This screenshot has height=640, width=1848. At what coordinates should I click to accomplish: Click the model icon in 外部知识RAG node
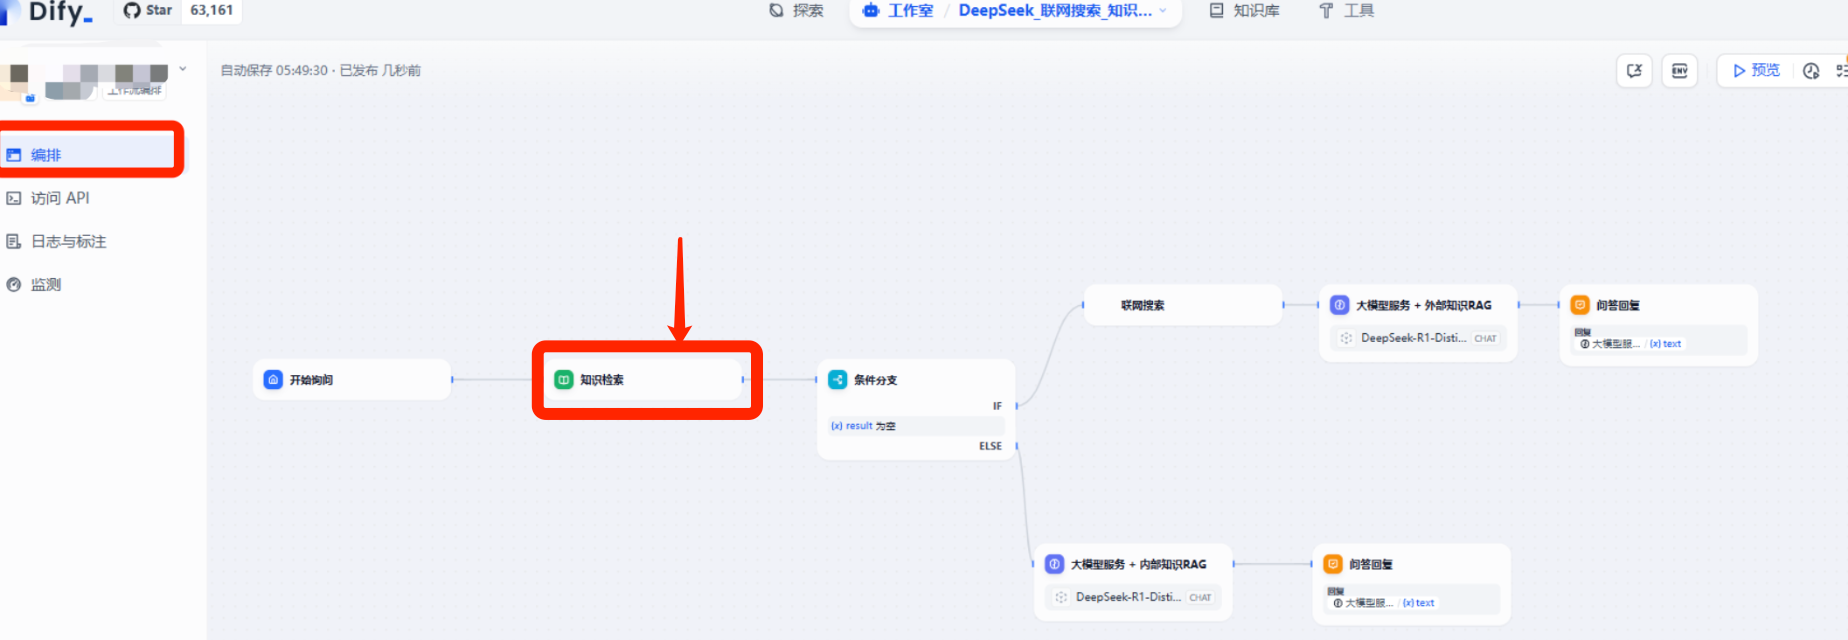1346,338
